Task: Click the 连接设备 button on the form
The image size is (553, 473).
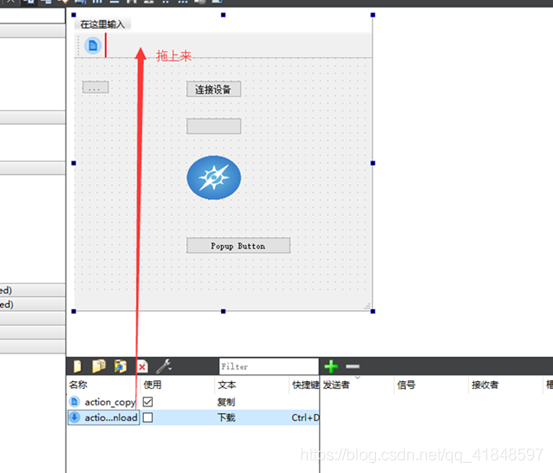Action: [x=214, y=89]
